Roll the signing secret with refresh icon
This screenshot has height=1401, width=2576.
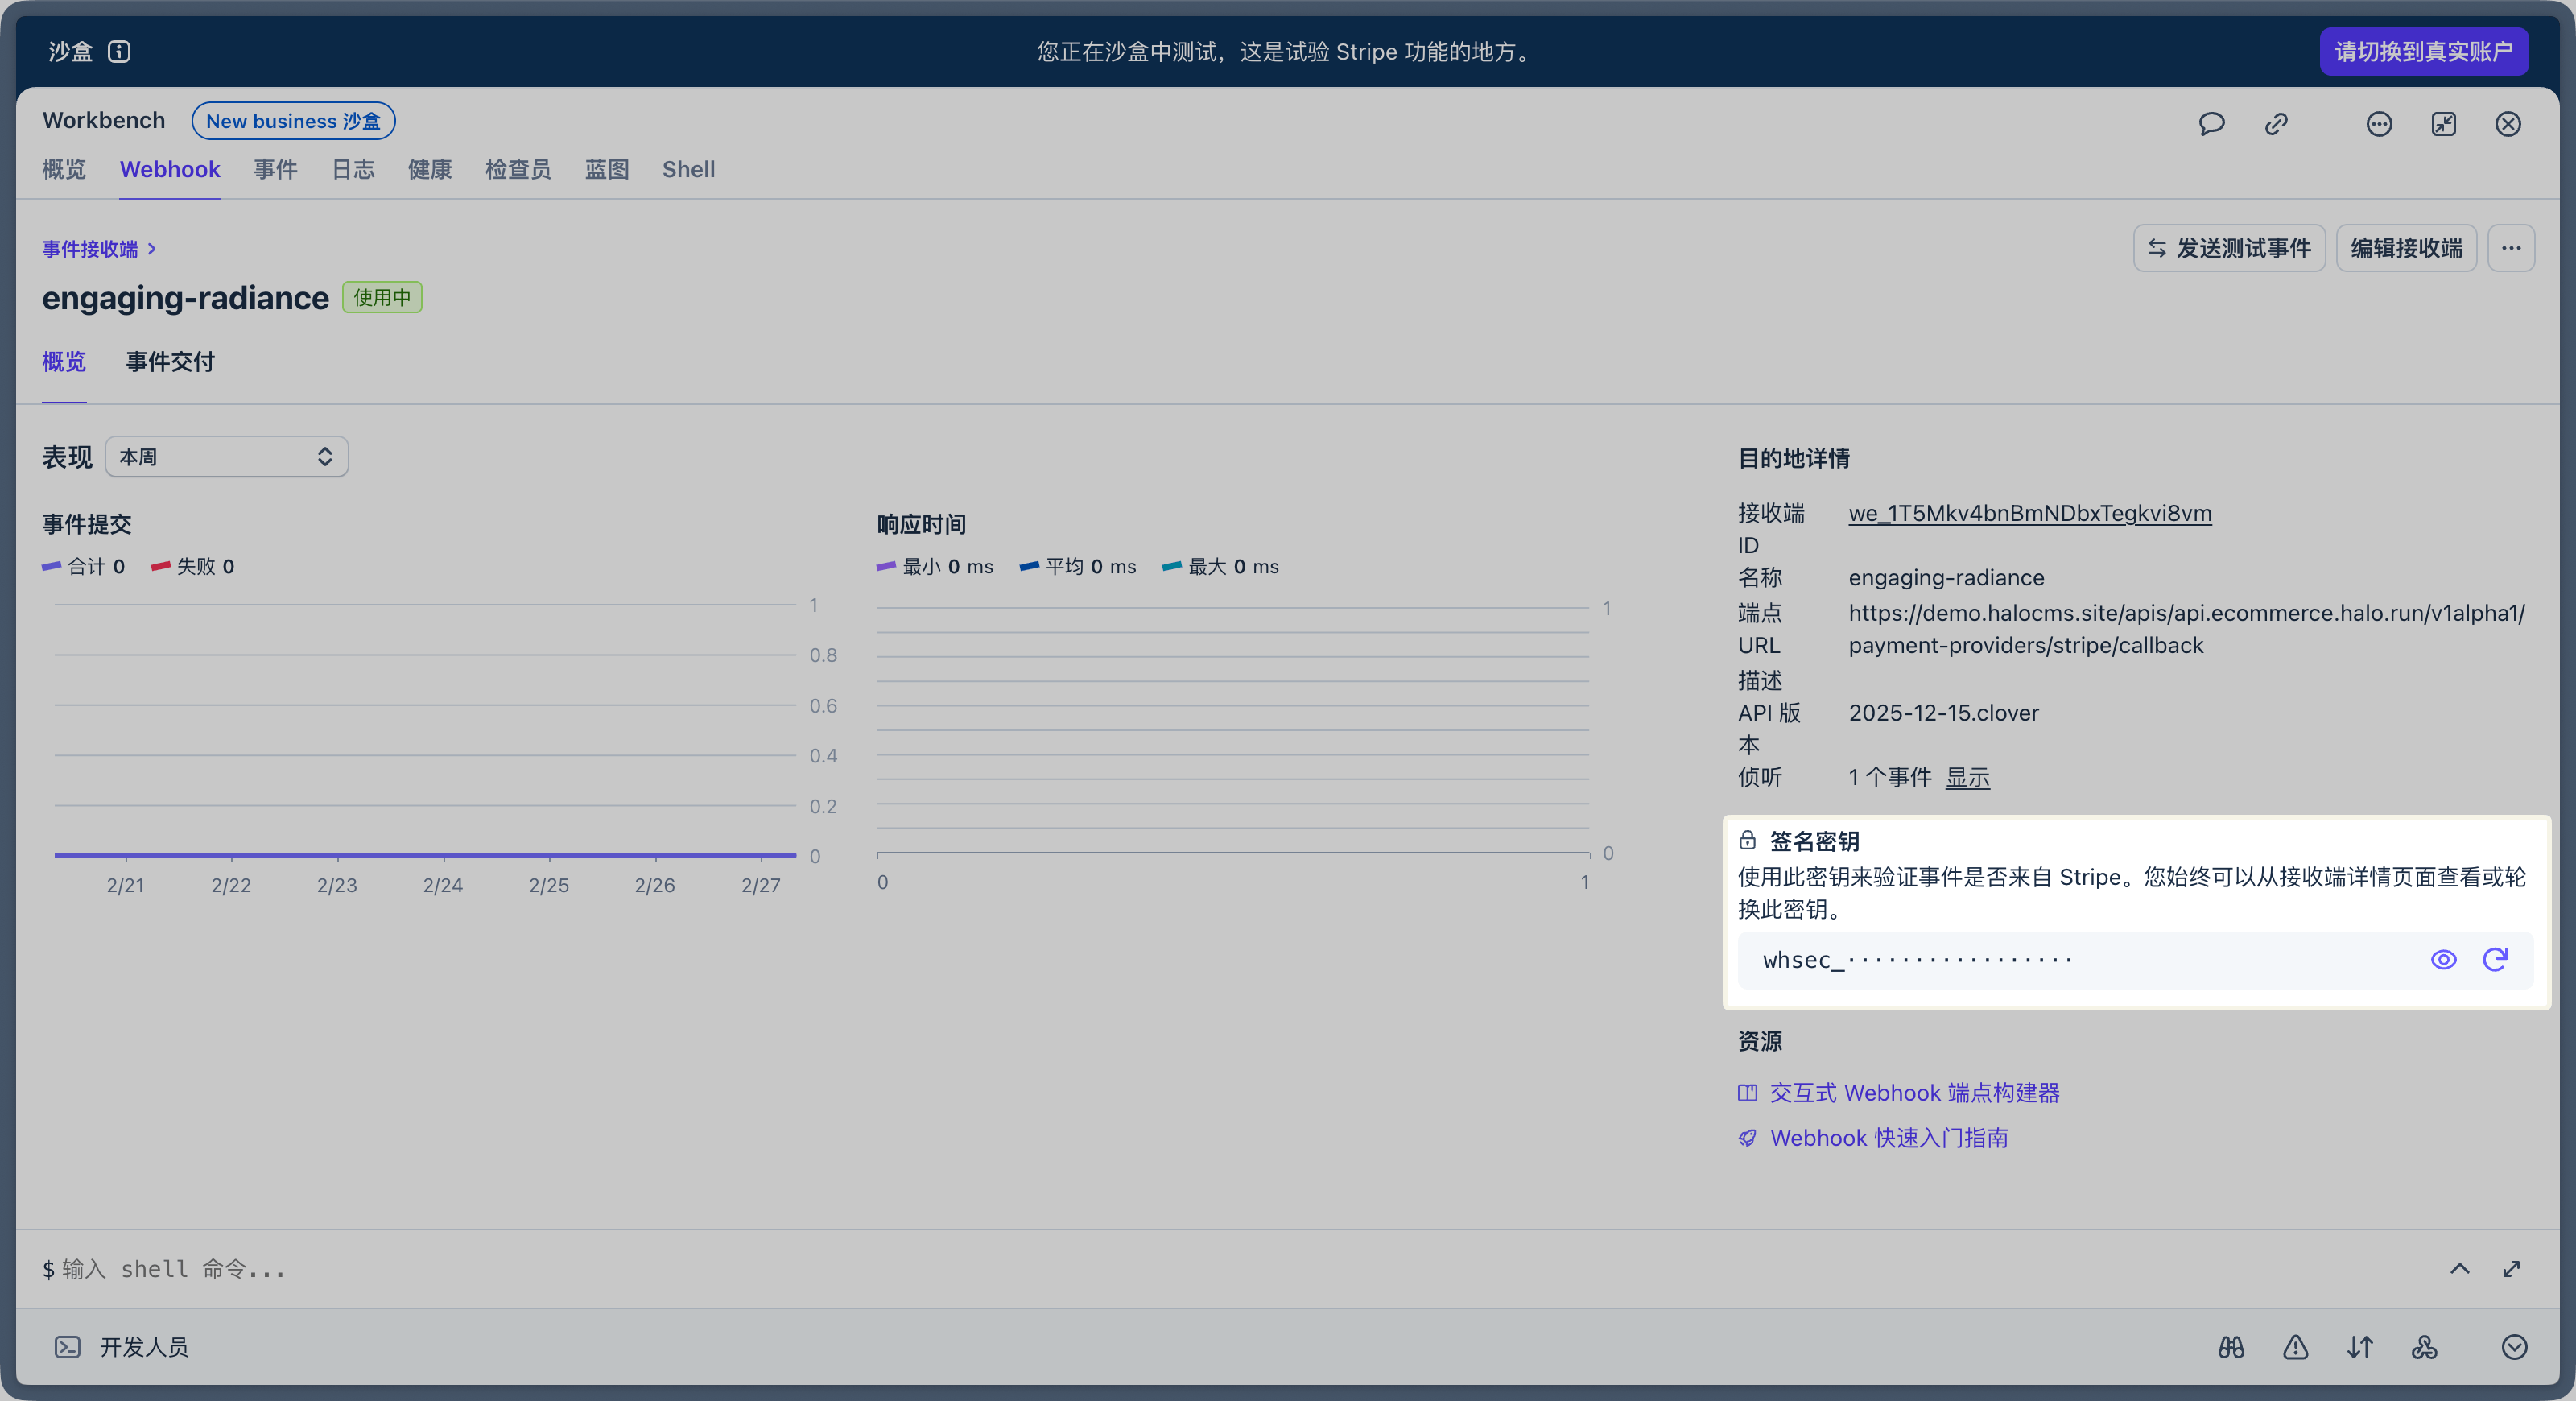(2495, 960)
